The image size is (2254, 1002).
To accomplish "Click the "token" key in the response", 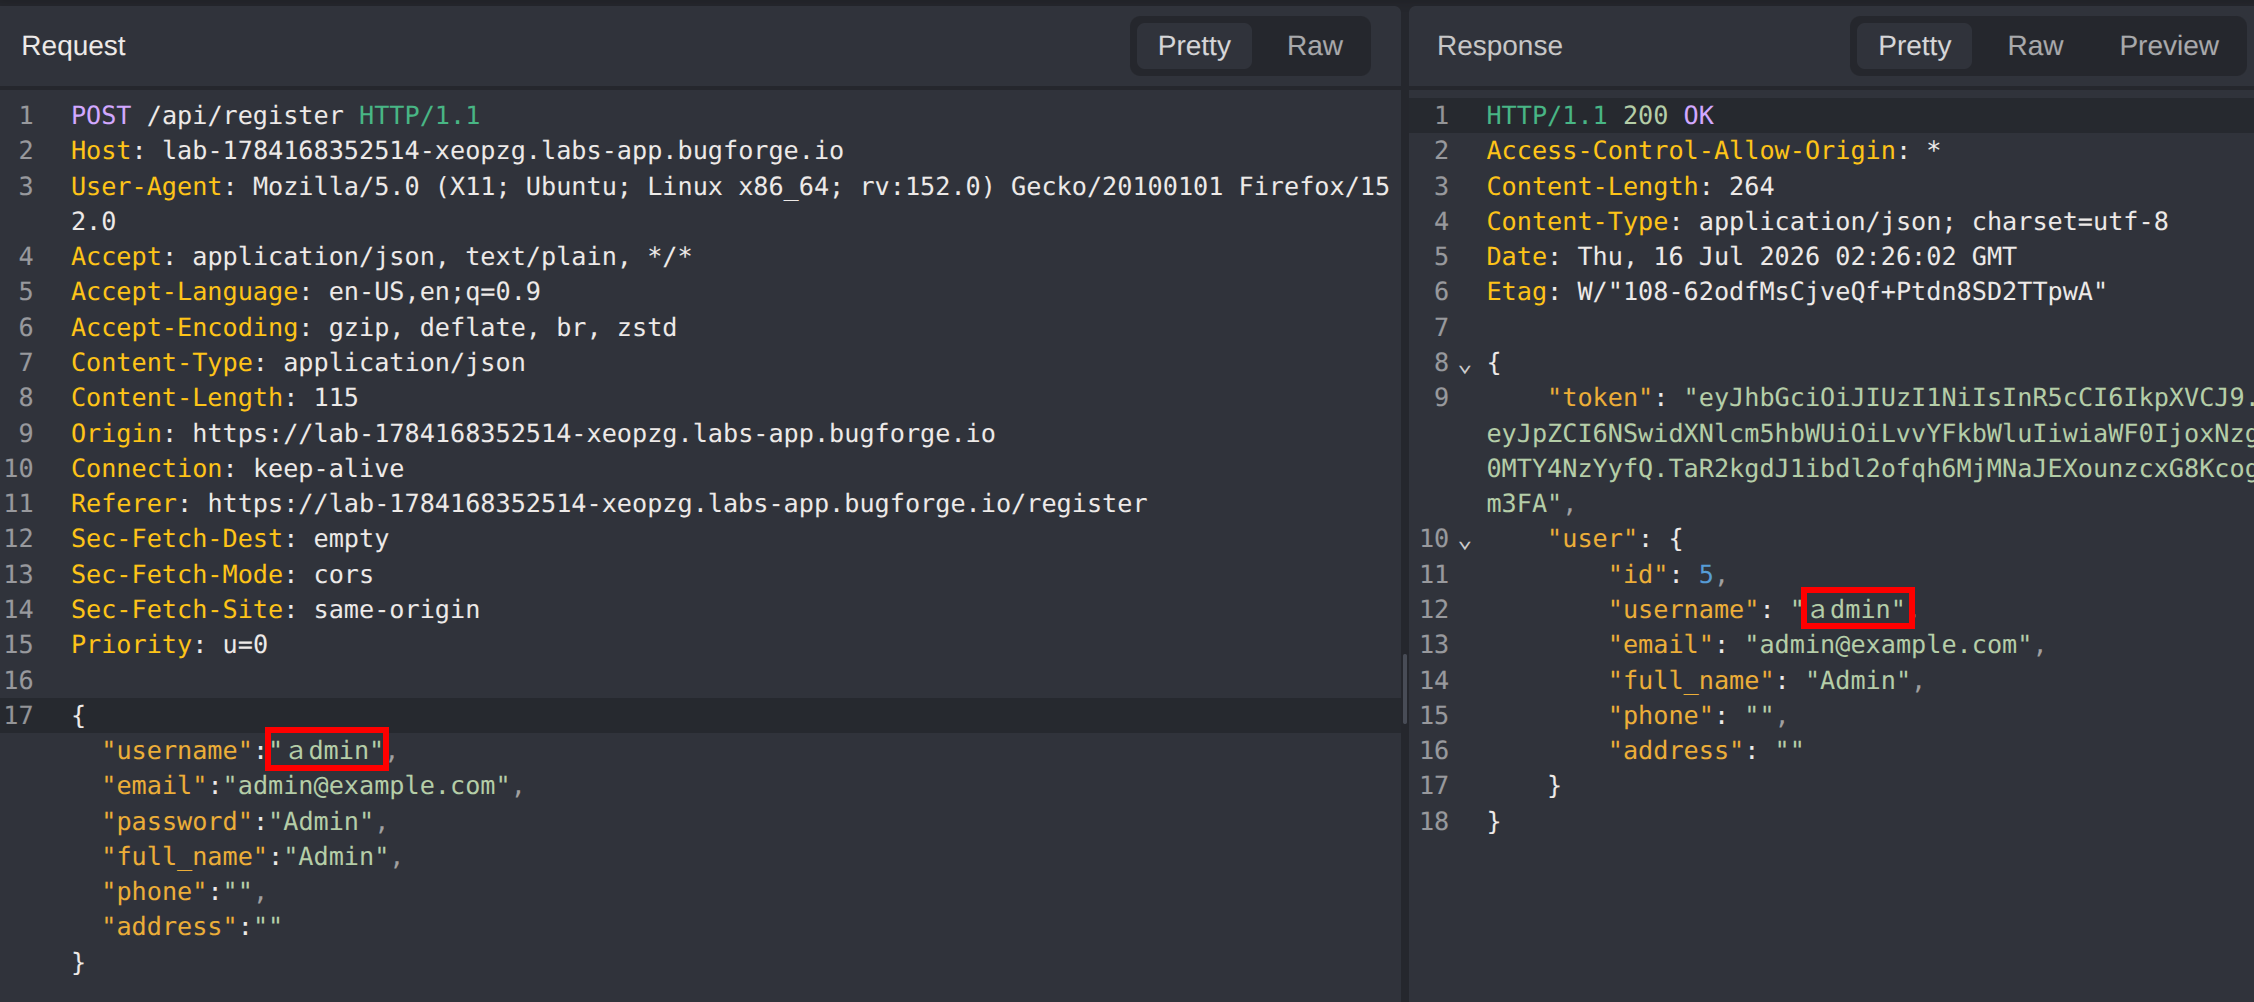I will tap(1600, 397).
